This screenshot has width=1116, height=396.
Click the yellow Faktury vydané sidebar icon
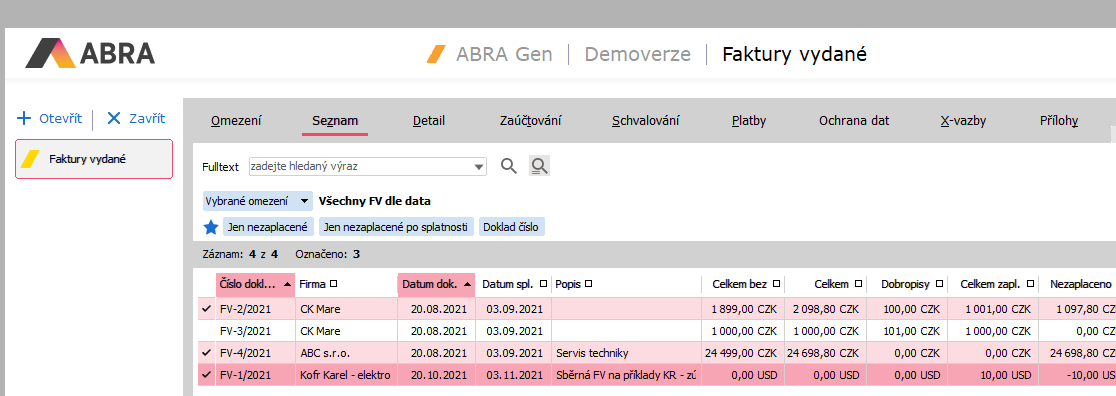click(x=31, y=159)
